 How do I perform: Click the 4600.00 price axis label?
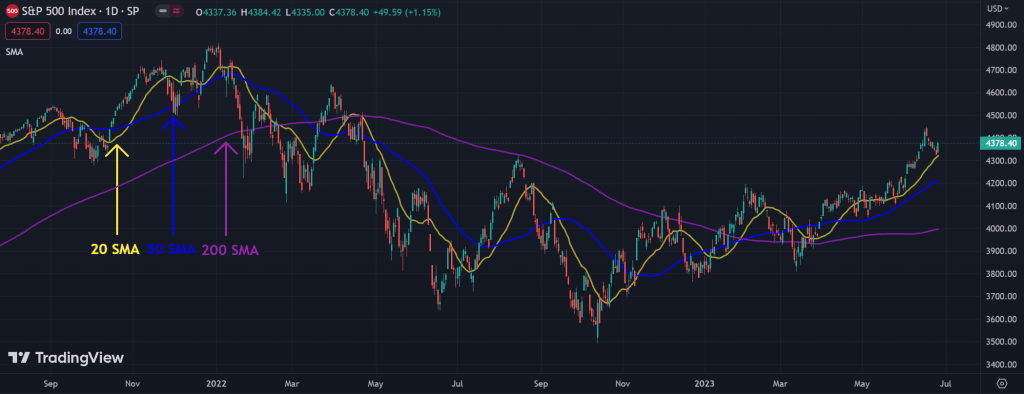point(1000,93)
